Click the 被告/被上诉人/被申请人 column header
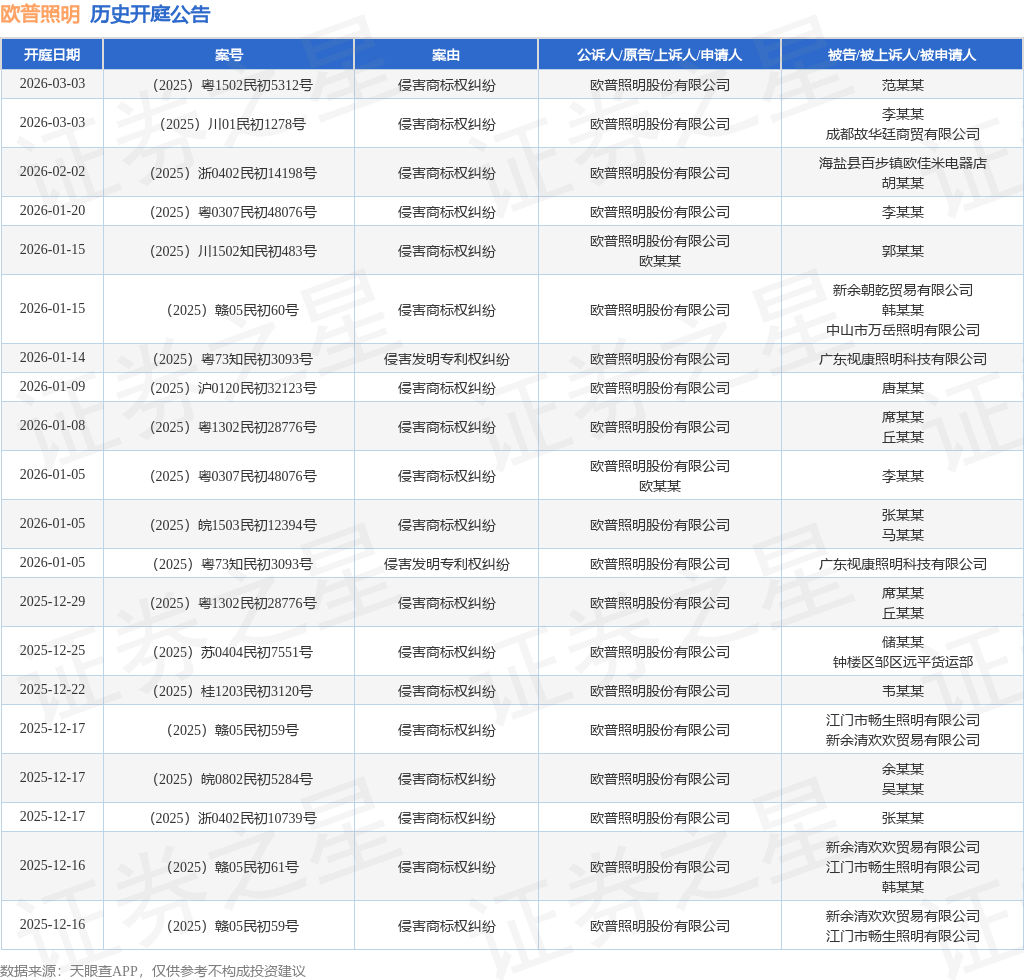The width and height of the screenshot is (1024, 980). click(902, 55)
